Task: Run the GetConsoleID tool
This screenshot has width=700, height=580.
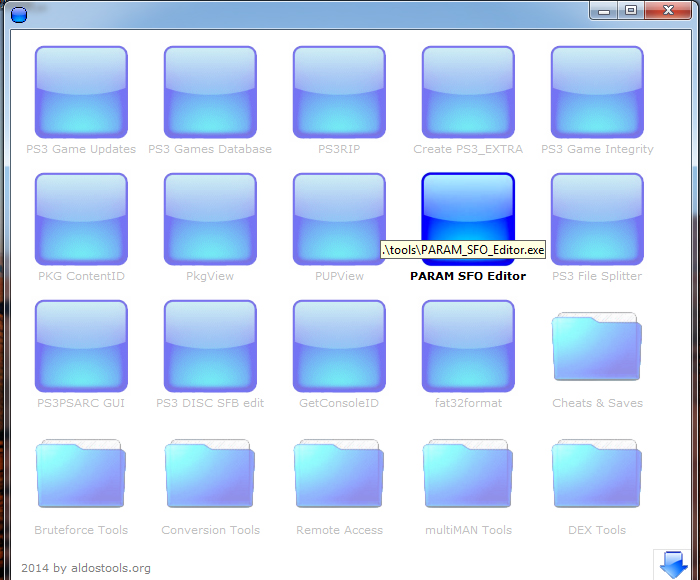Action: pyautogui.click(x=339, y=346)
